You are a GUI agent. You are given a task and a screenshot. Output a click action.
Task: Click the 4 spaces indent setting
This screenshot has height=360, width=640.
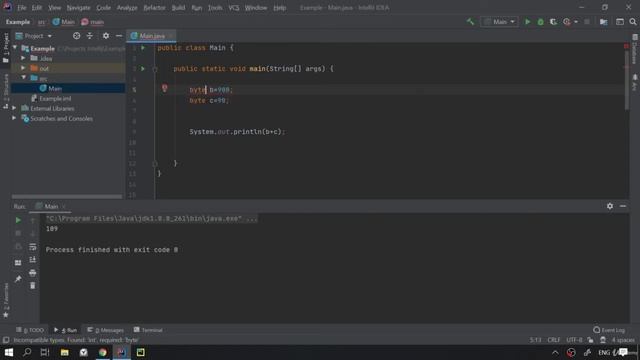pos(623,340)
